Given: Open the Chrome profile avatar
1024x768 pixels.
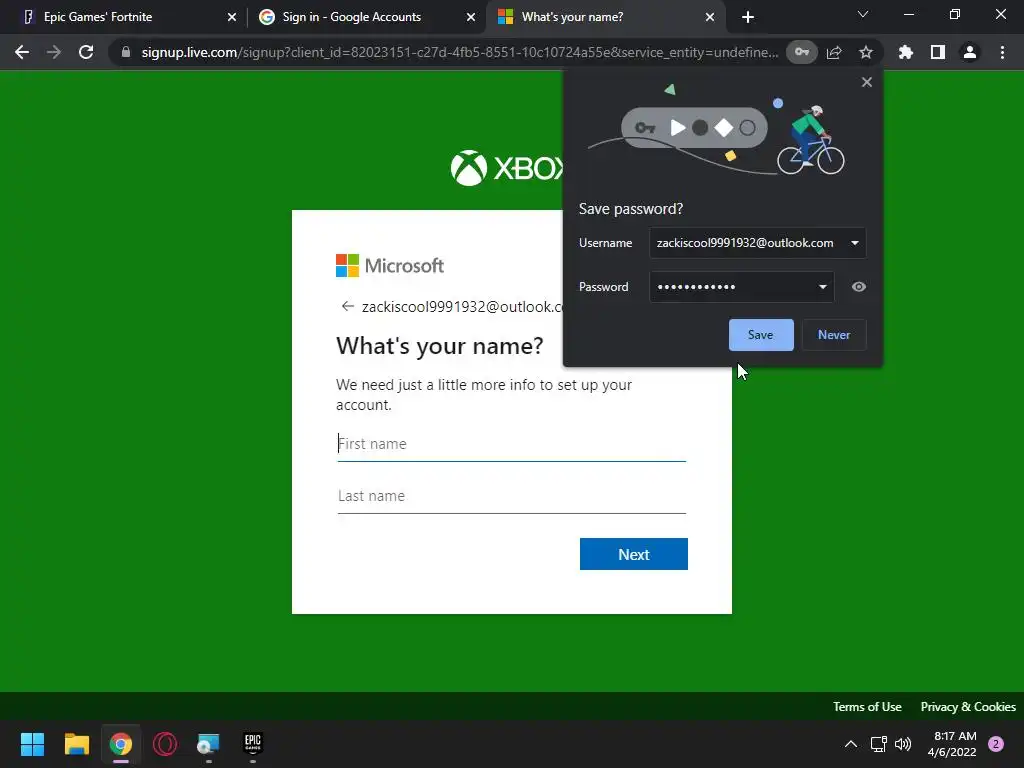Looking at the screenshot, I should 970,52.
